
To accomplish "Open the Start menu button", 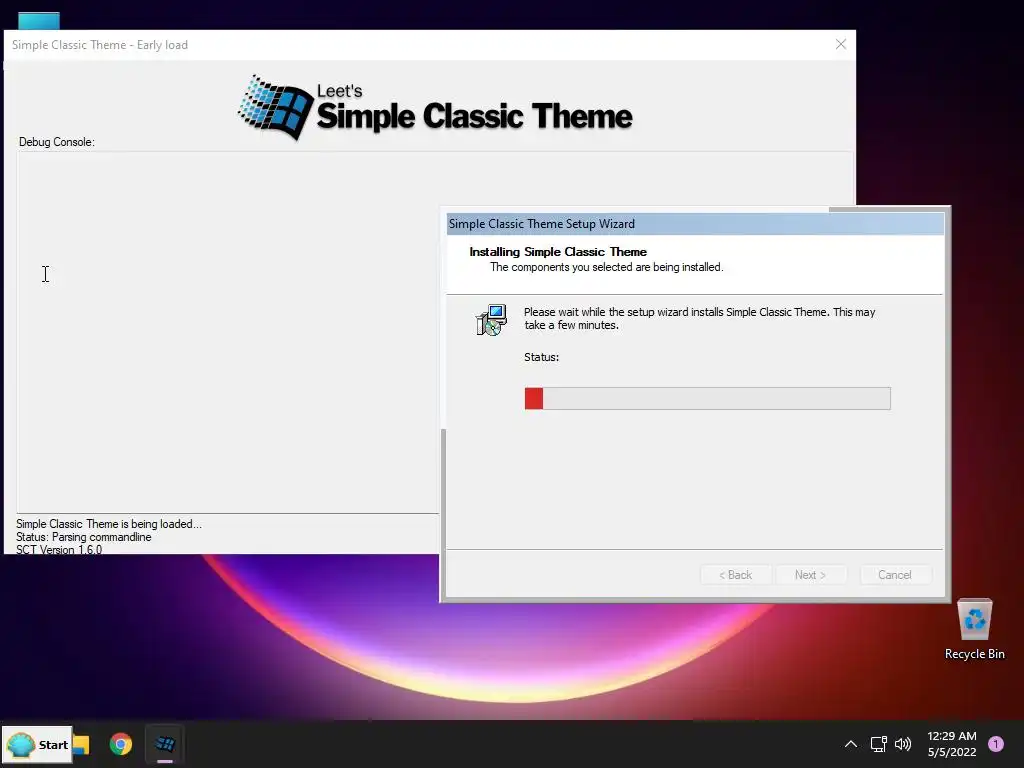I will point(37,744).
